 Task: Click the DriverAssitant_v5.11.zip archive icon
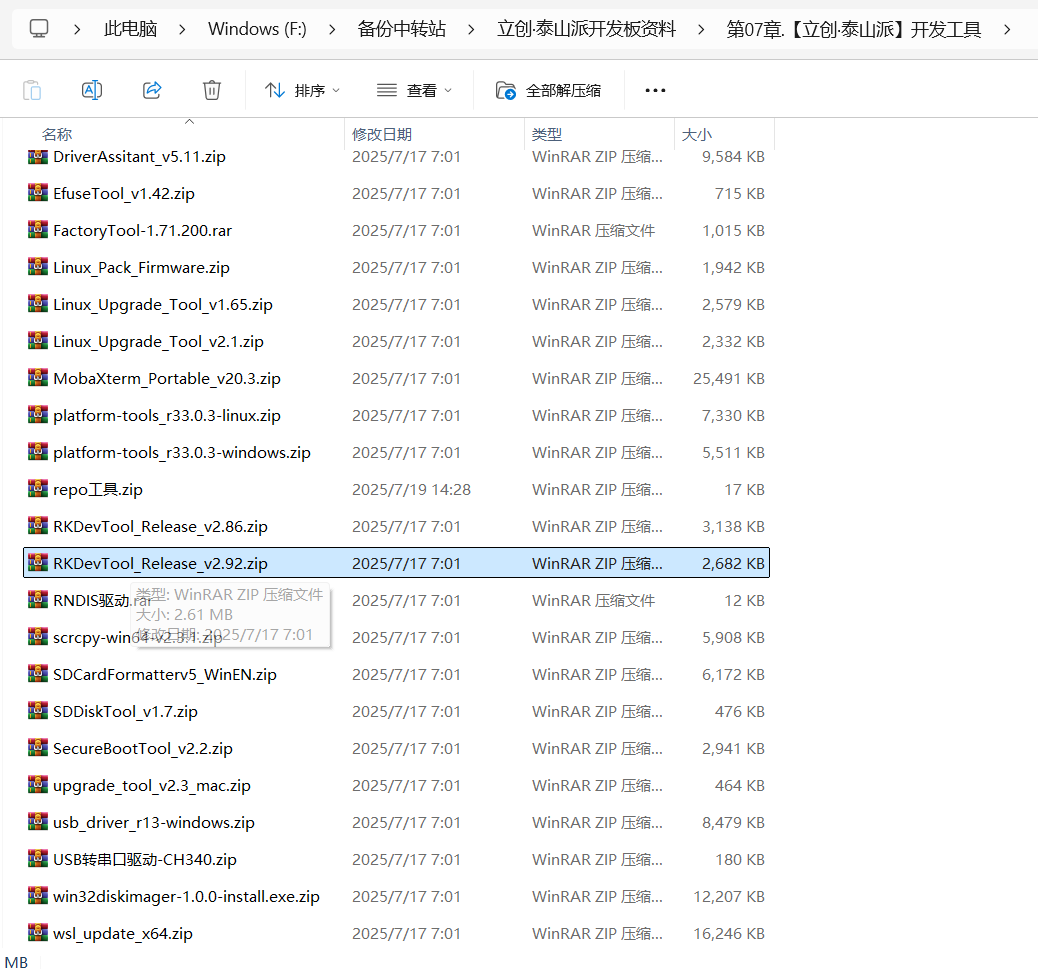click(38, 156)
